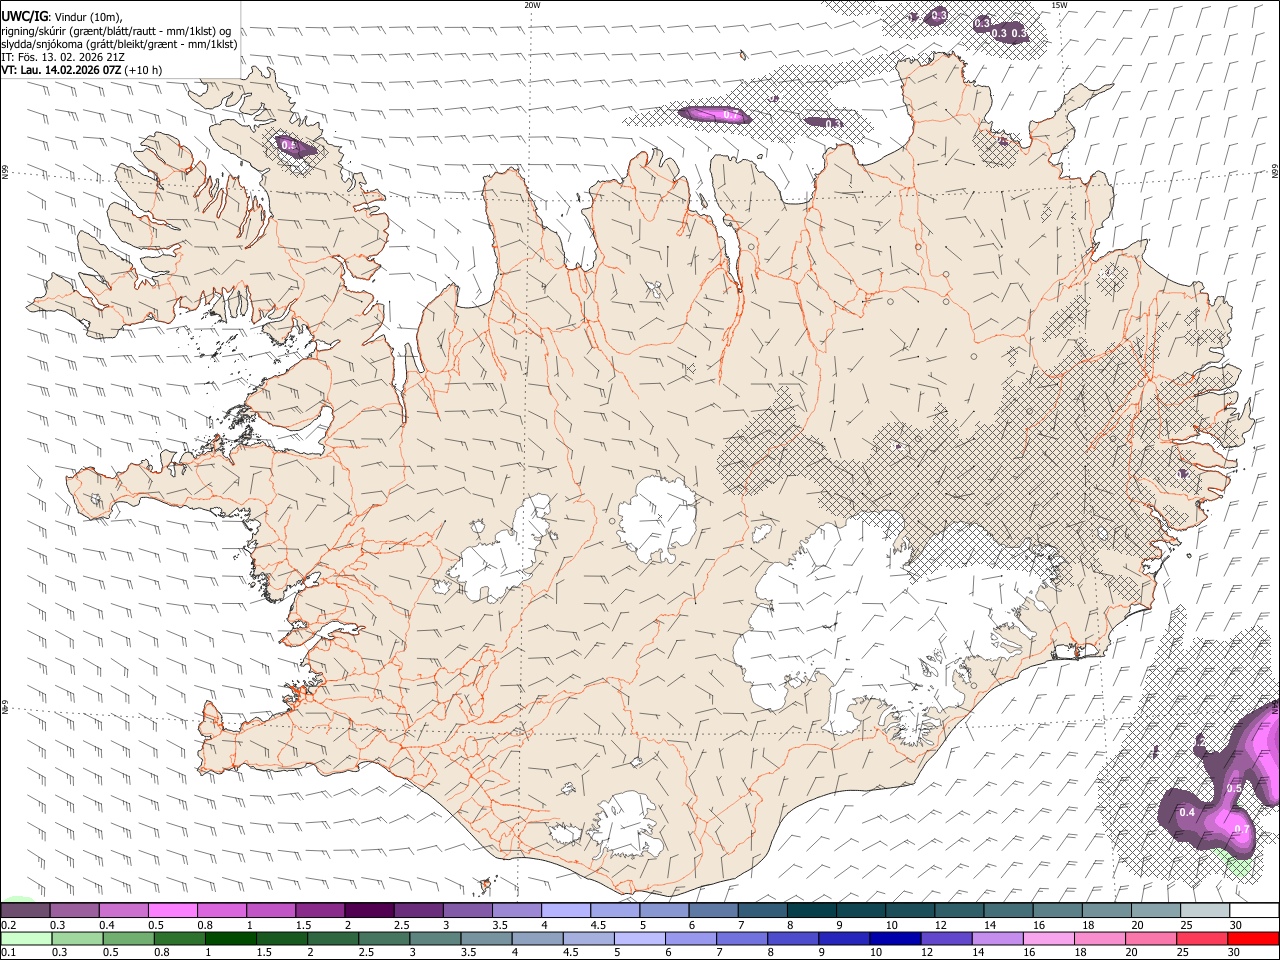This screenshot has height=960, width=1280.
Task: Click the red-pink 25 swatch in rain legend
Action: coord(1202,938)
